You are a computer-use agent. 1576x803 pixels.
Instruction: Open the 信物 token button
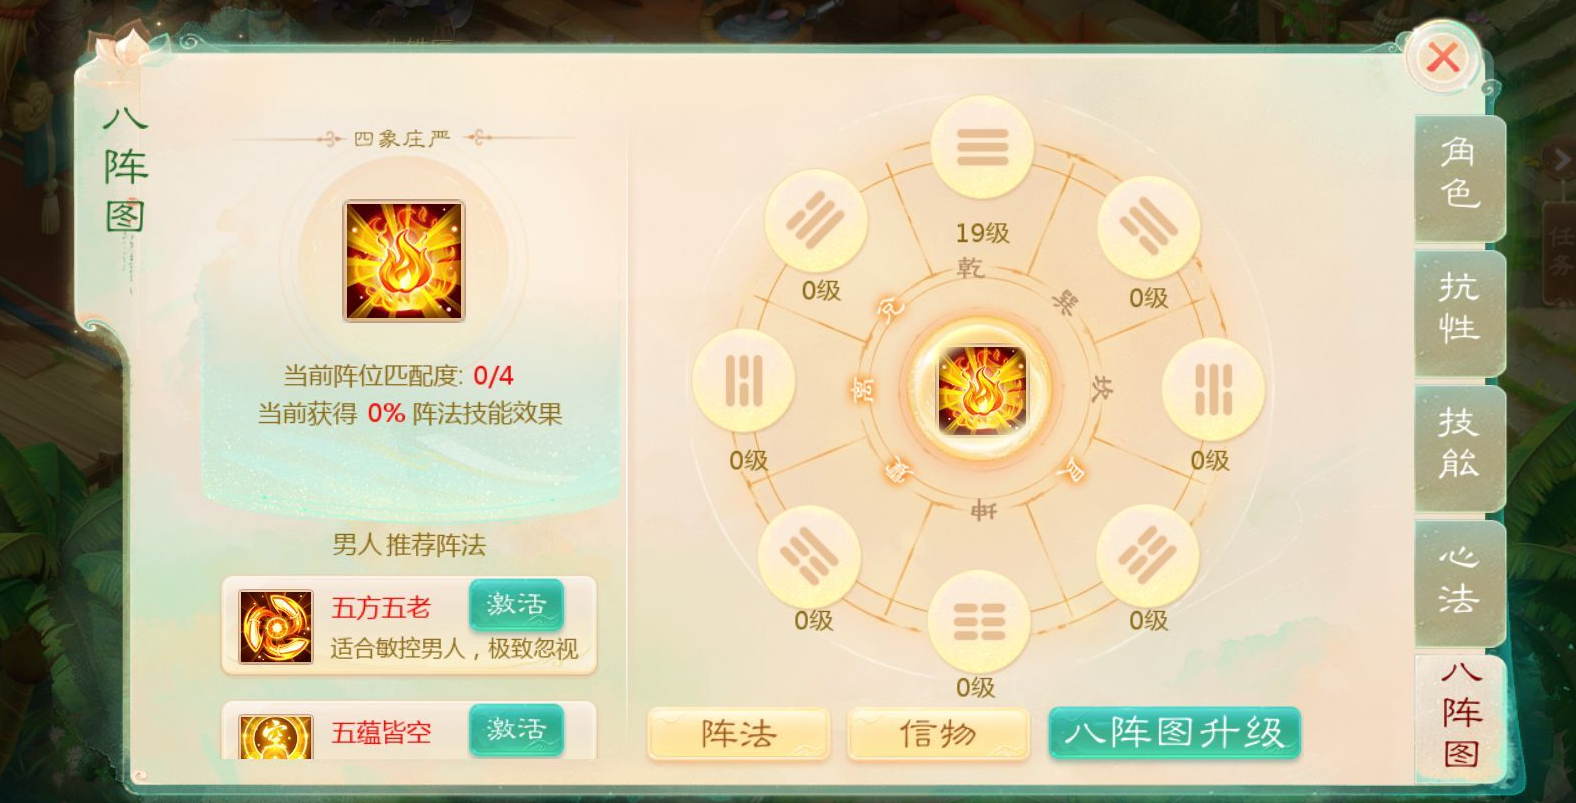click(x=938, y=734)
